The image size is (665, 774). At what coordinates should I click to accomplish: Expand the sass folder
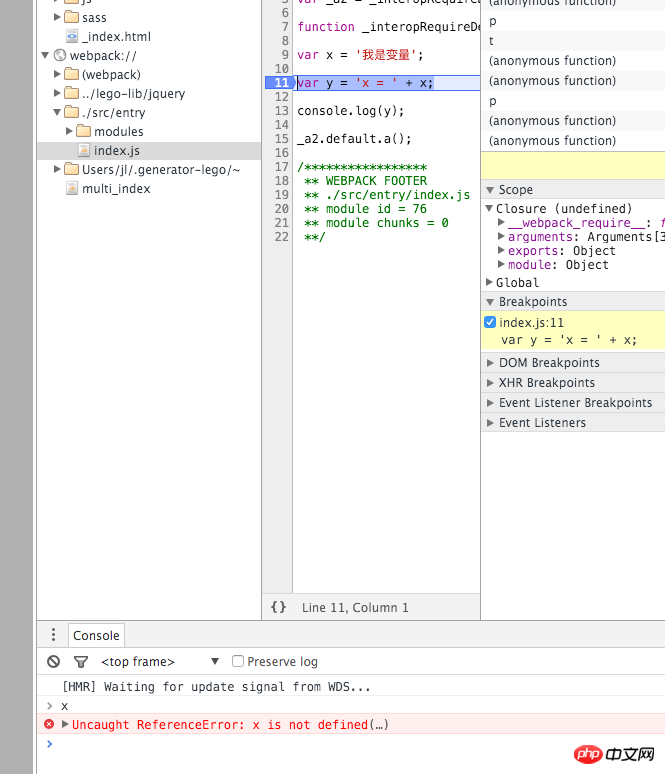pyautogui.click(x=57, y=17)
